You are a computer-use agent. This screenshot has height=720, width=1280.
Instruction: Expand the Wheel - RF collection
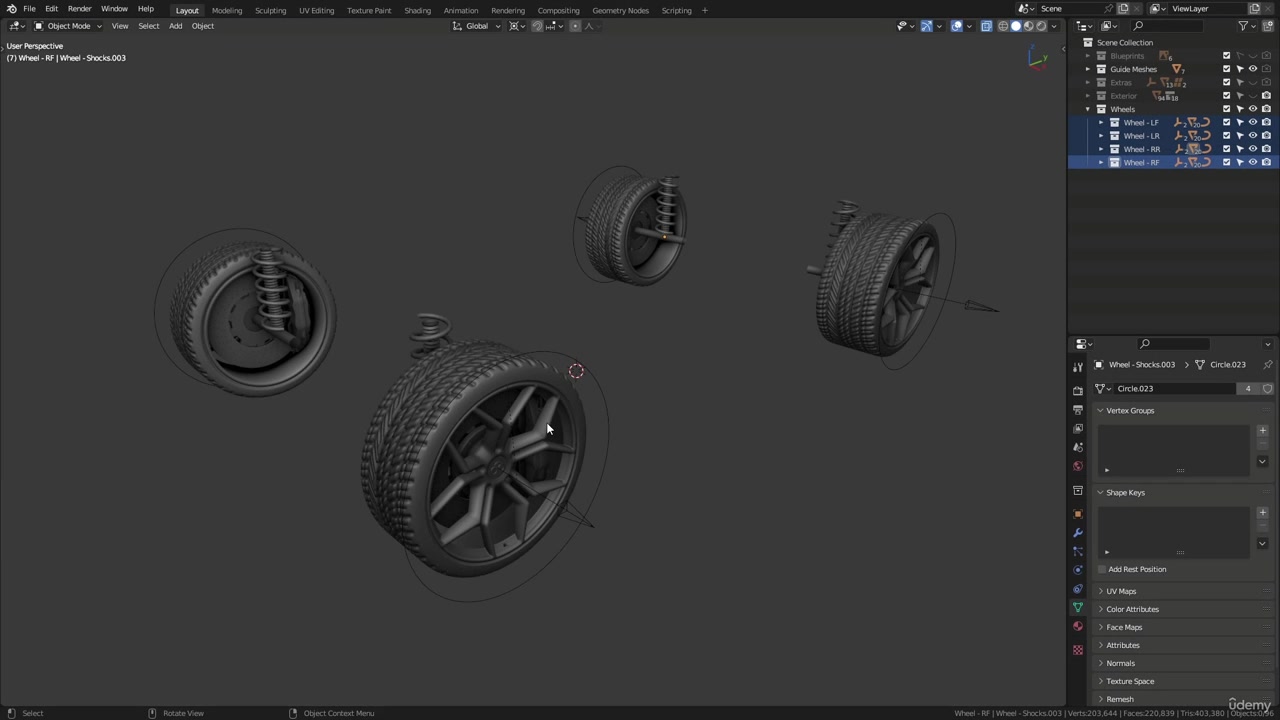click(1101, 162)
